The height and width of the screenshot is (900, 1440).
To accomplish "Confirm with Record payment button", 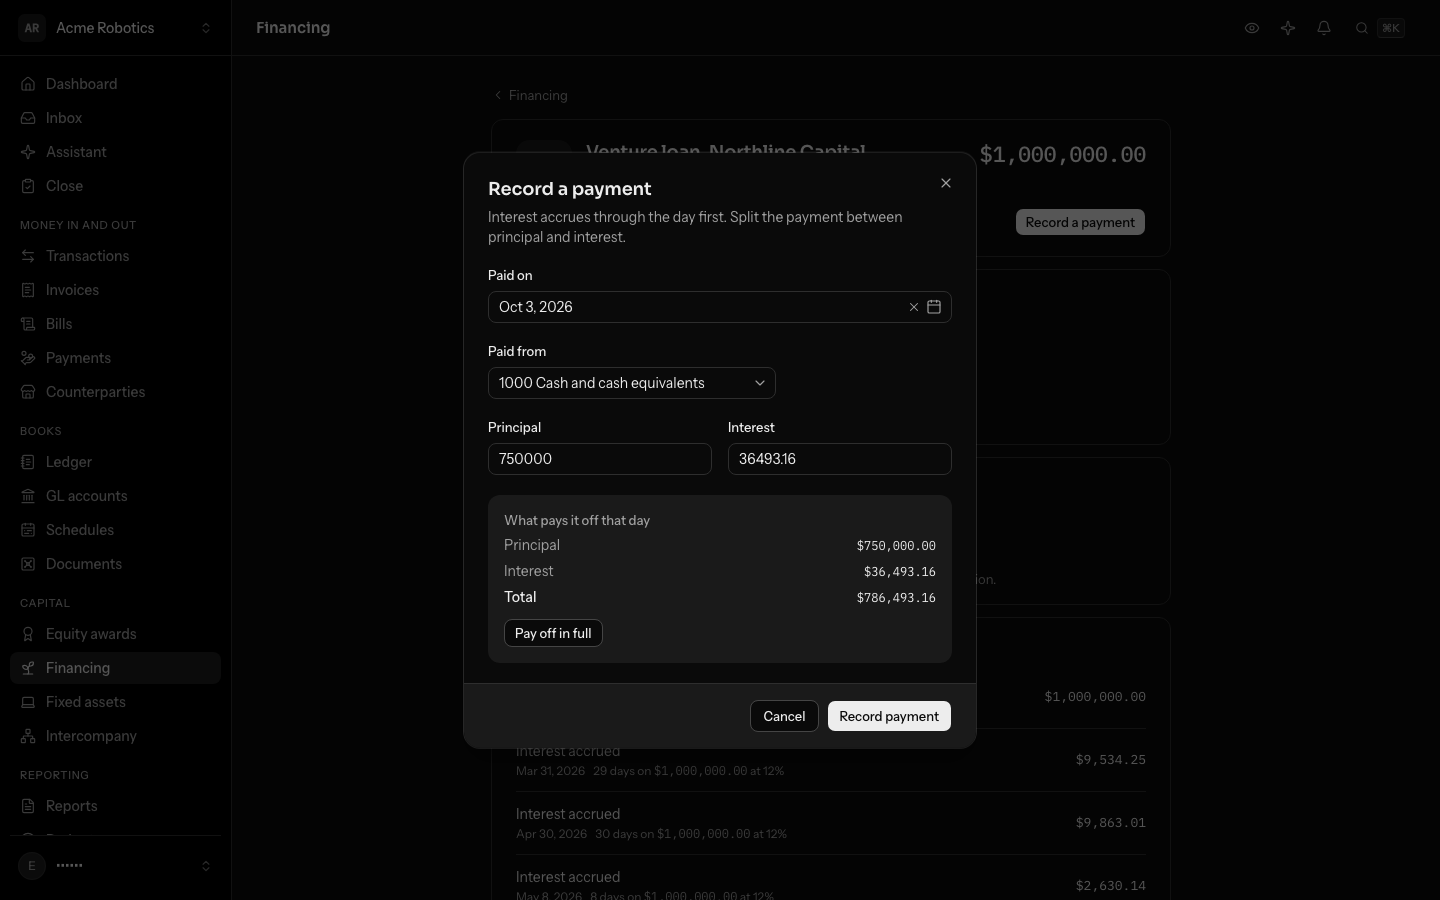I will coord(889,716).
